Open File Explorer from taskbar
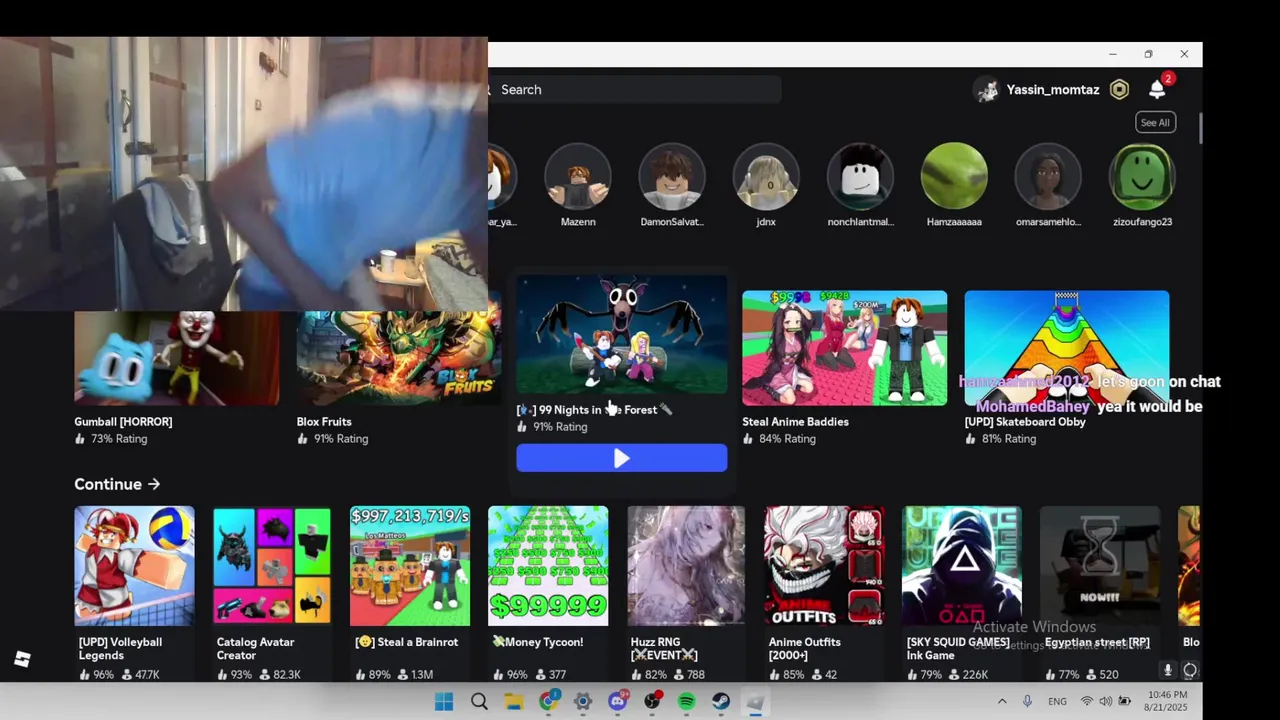1280x720 pixels. click(x=514, y=702)
